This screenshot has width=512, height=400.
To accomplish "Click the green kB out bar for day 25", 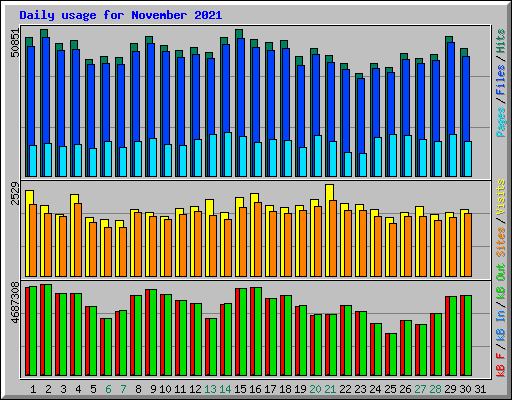I will pyautogui.click(x=393, y=354).
